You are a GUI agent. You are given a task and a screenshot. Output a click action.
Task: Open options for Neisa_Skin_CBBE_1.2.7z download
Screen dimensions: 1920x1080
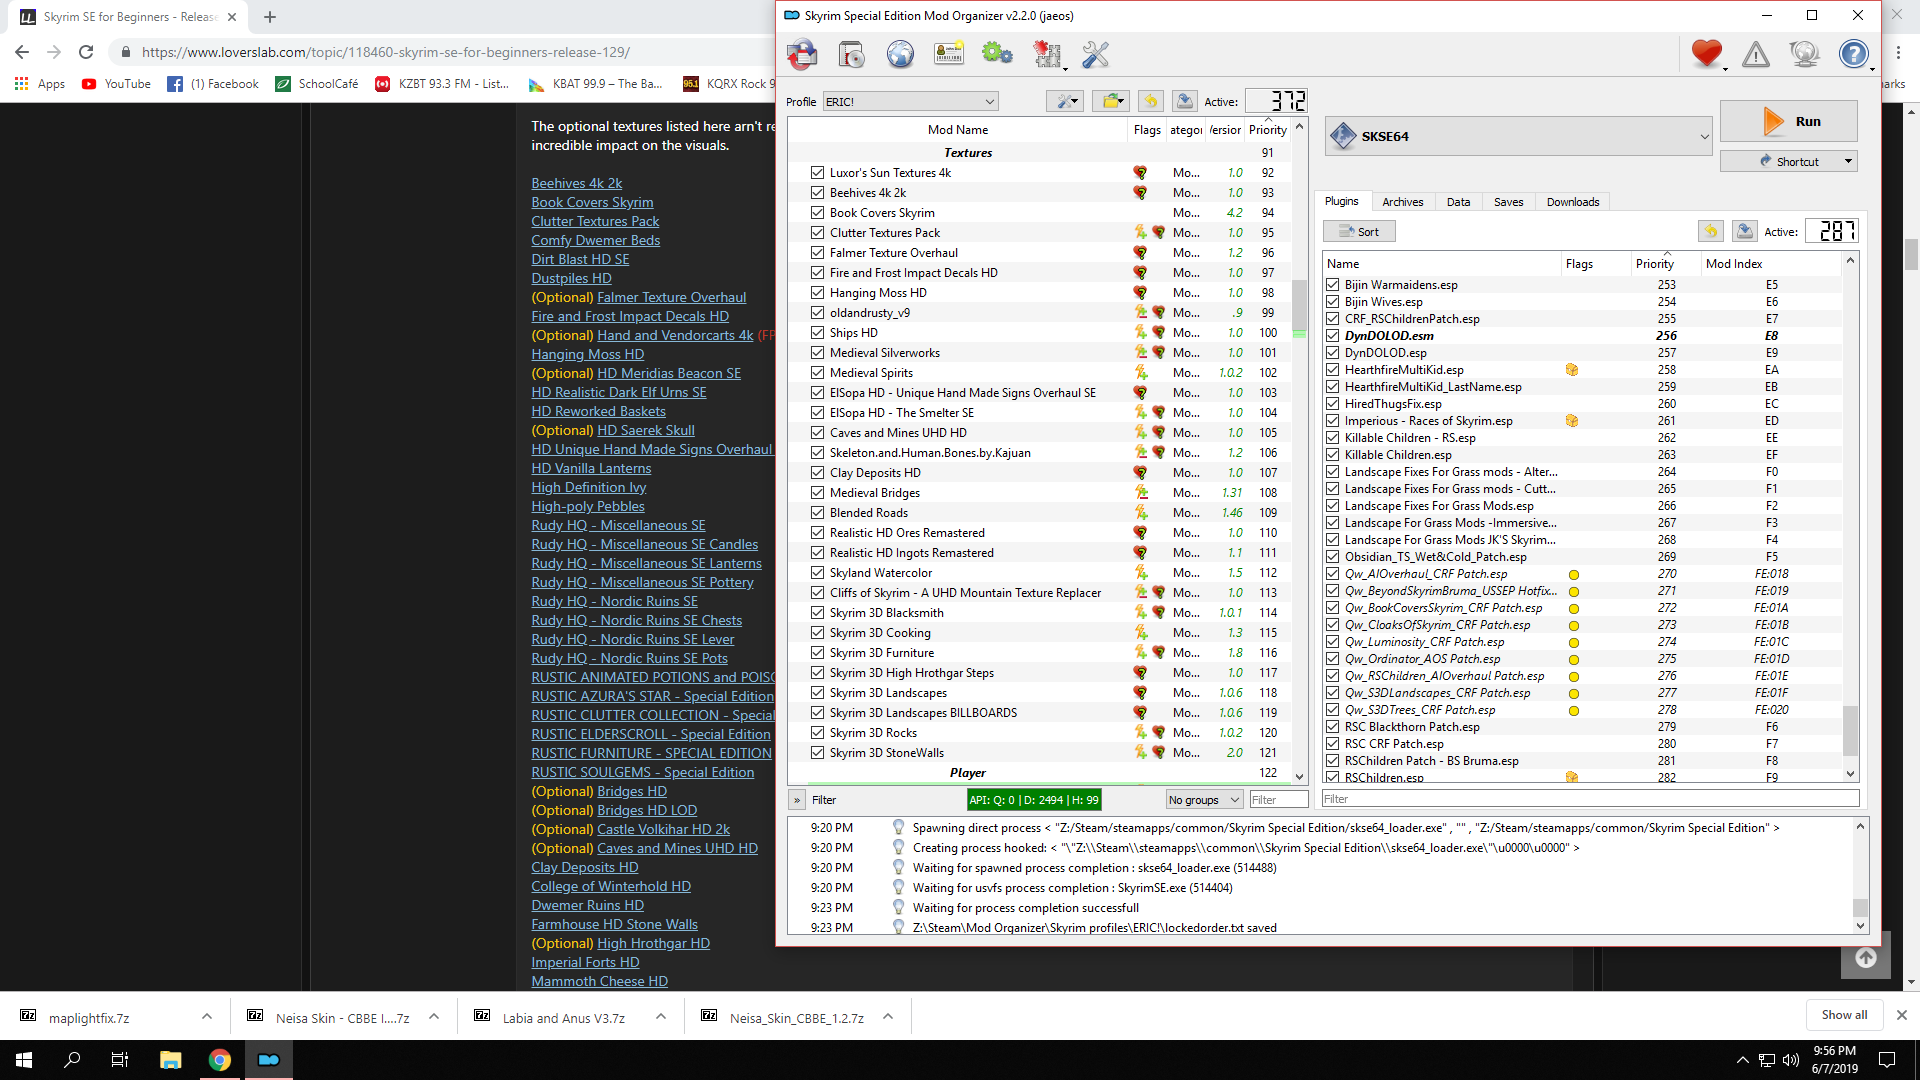click(x=888, y=1017)
